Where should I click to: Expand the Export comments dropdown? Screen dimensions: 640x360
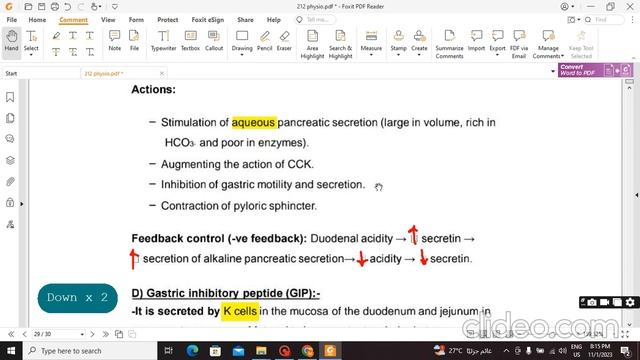tap(497, 55)
